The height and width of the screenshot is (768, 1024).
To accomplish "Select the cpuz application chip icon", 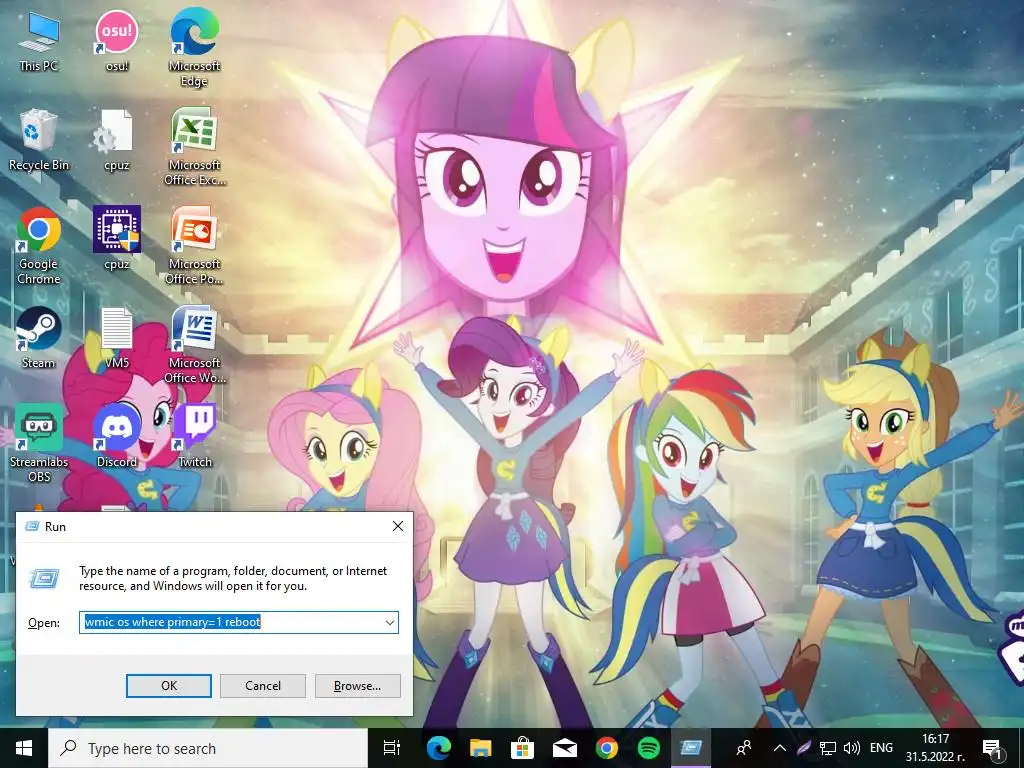I will coord(116,238).
